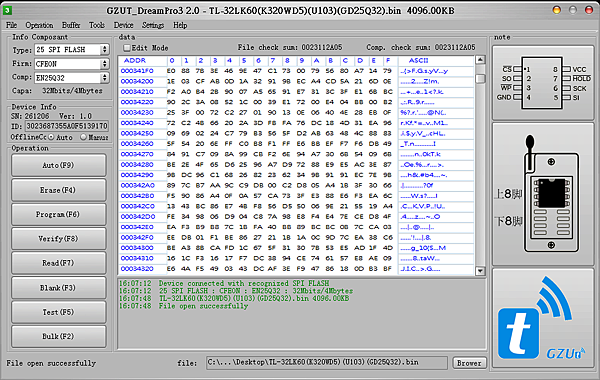Image resolution: width=600 pixels, height=380 pixels.
Task: Open the Buffer menu
Action: click(71, 25)
